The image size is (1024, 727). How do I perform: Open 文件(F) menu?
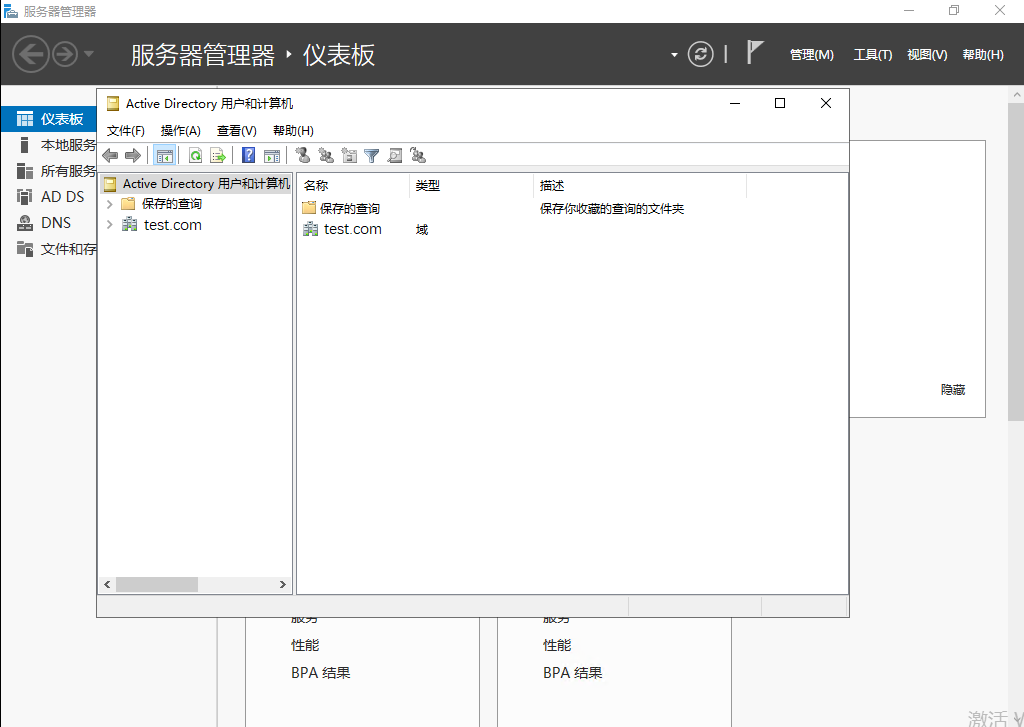[x=125, y=131]
